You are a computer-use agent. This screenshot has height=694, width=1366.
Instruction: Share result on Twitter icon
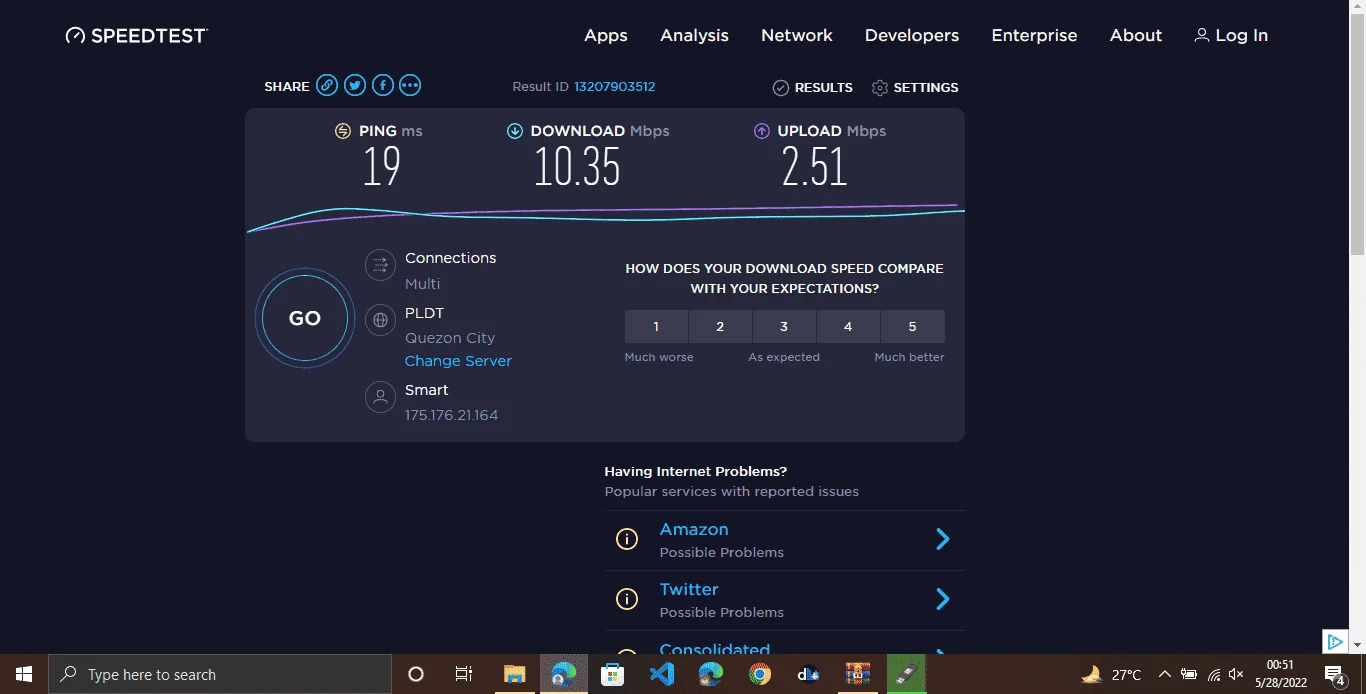point(355,86)
